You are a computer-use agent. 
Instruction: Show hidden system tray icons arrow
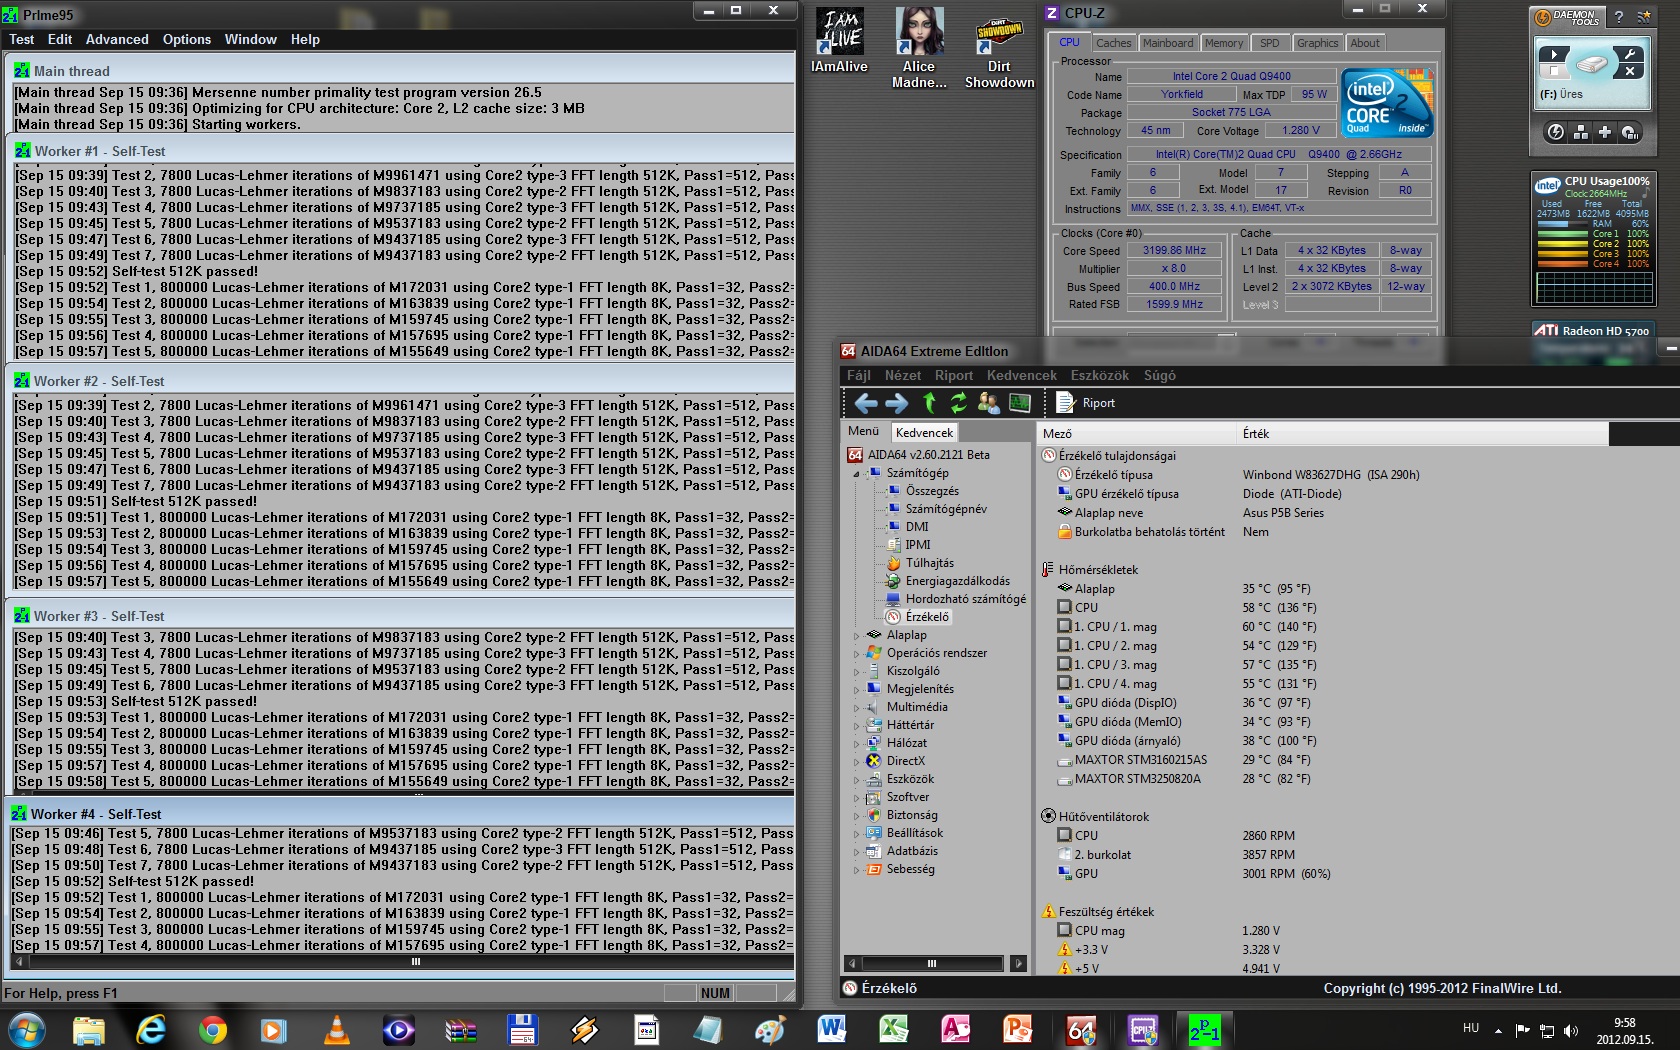[1498, 1030]
